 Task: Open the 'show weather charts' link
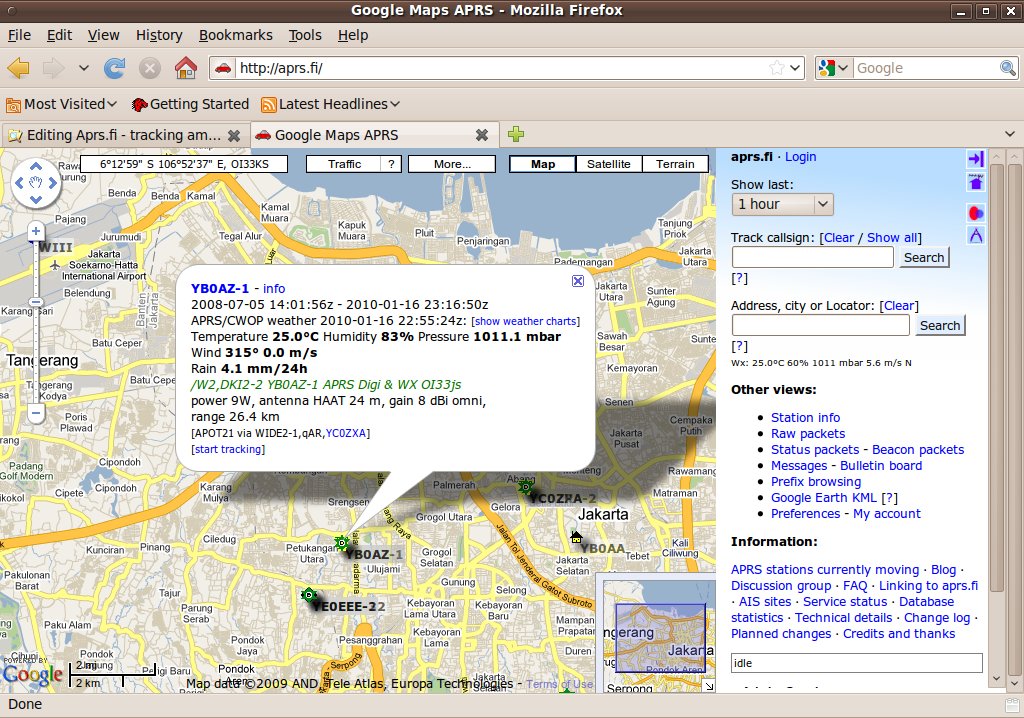click(525, 321)
